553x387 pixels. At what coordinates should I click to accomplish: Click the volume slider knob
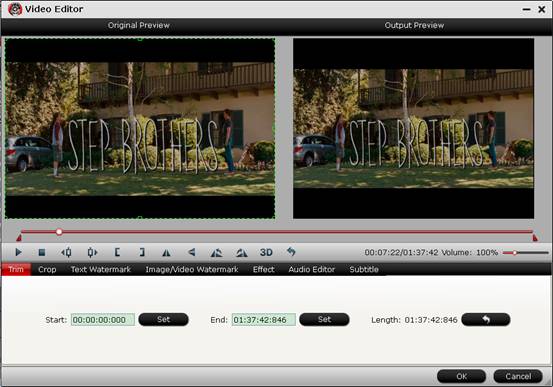coord(515,253)
